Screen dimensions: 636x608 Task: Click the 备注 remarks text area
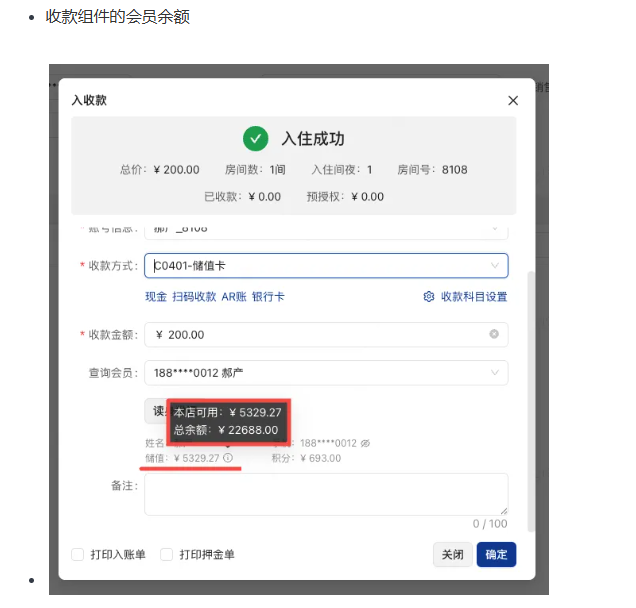click(x=326, y=494)
